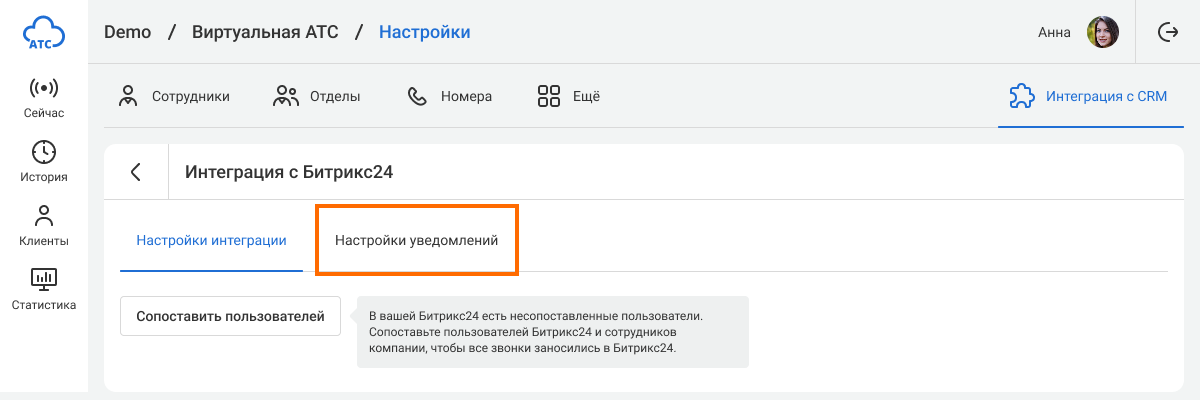This screenshot has height=400, width=1200.
Task: Open the Отделы departments section
Action: coord(317,97)
